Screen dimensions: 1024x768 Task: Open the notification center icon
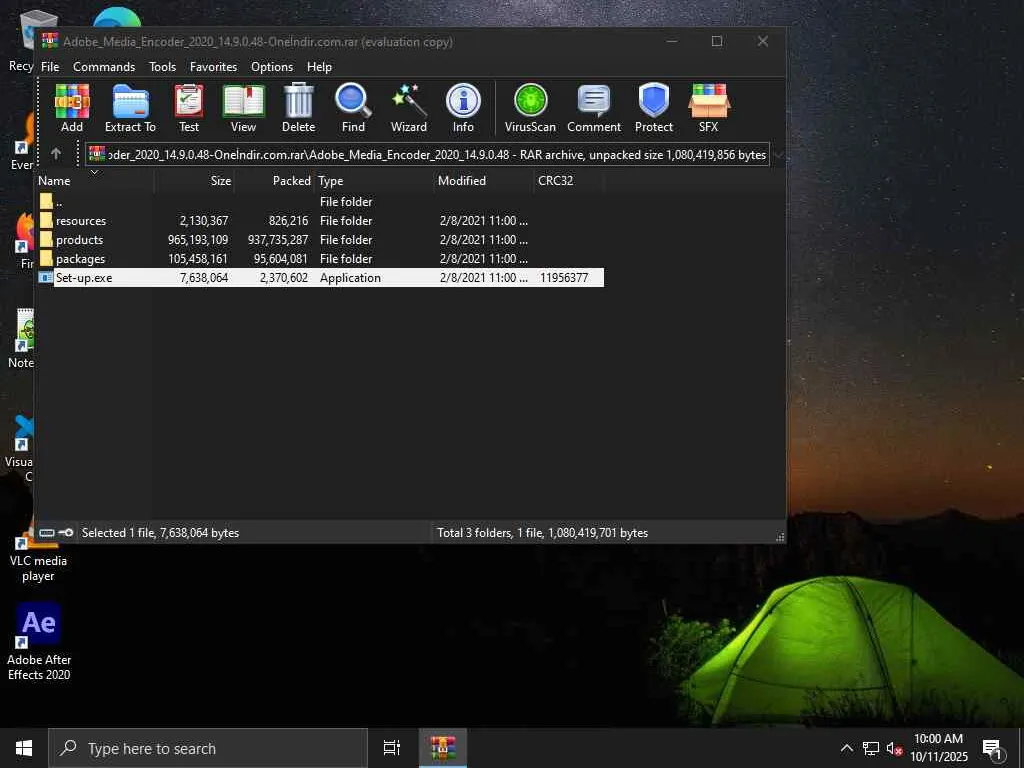click(x=992, y=749)
